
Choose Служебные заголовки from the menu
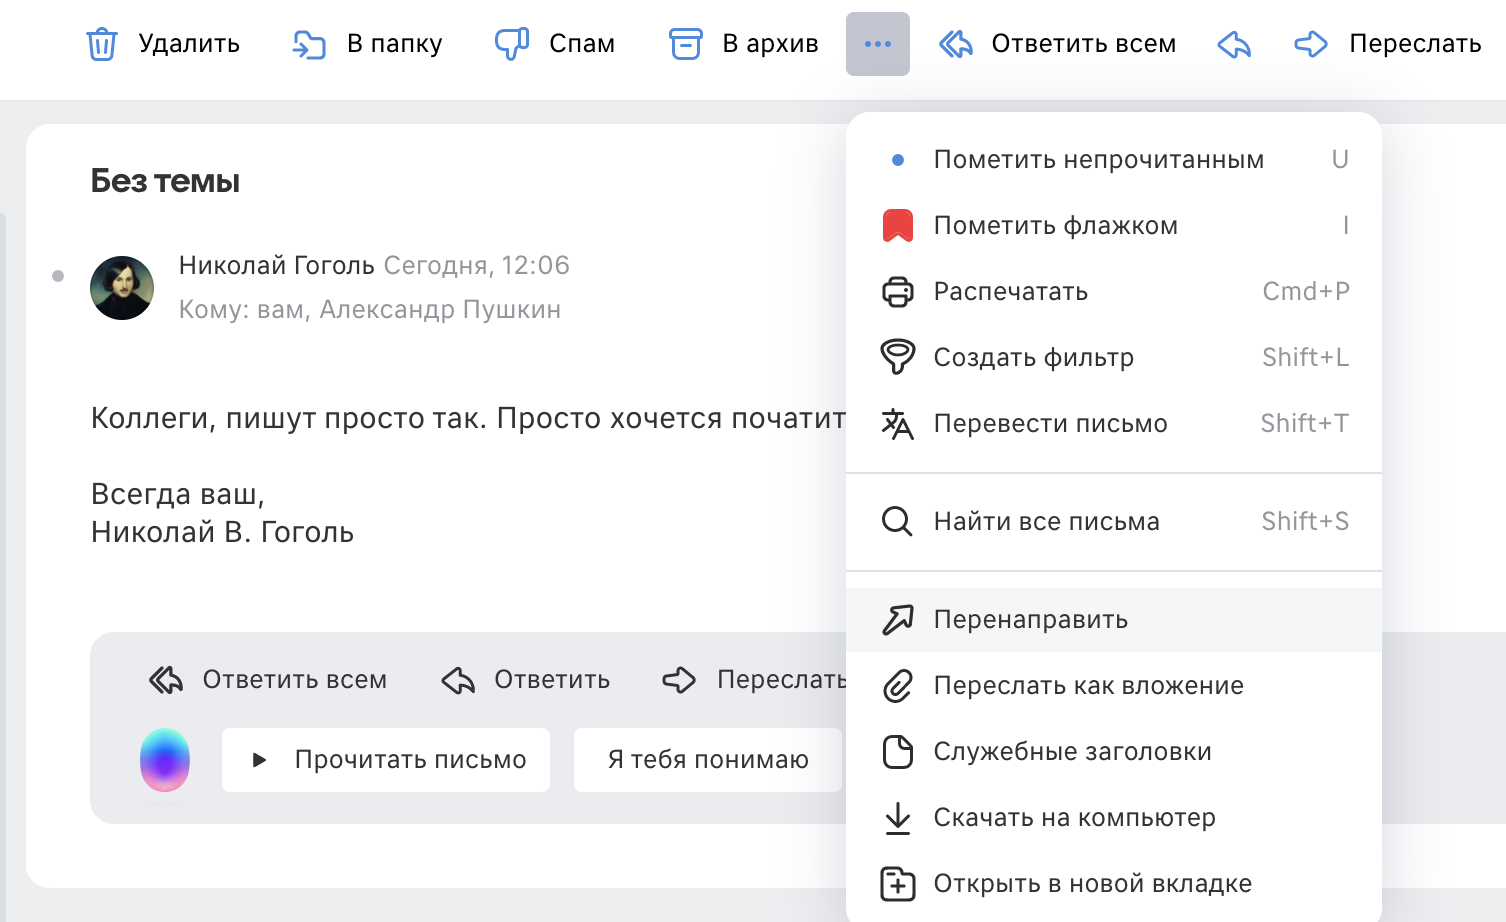pyautogui.click(x=1114, y=752)
